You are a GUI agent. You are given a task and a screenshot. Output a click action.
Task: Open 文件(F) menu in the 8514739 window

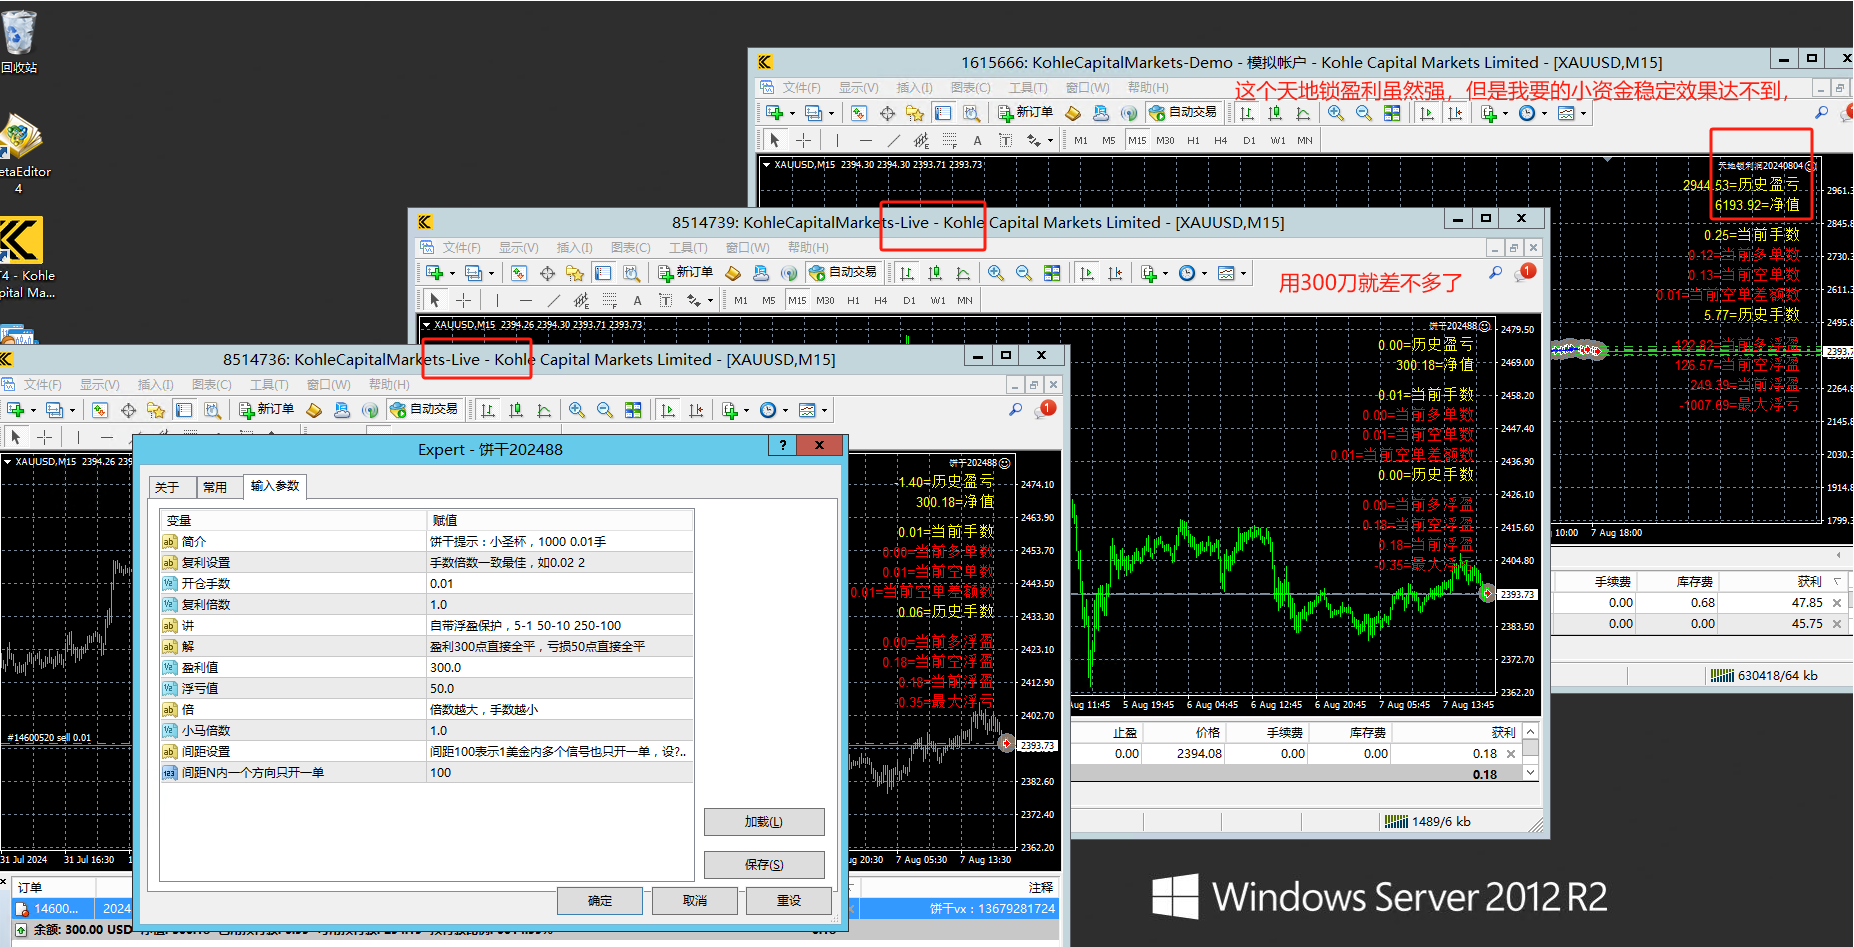(x=462, y=248)
